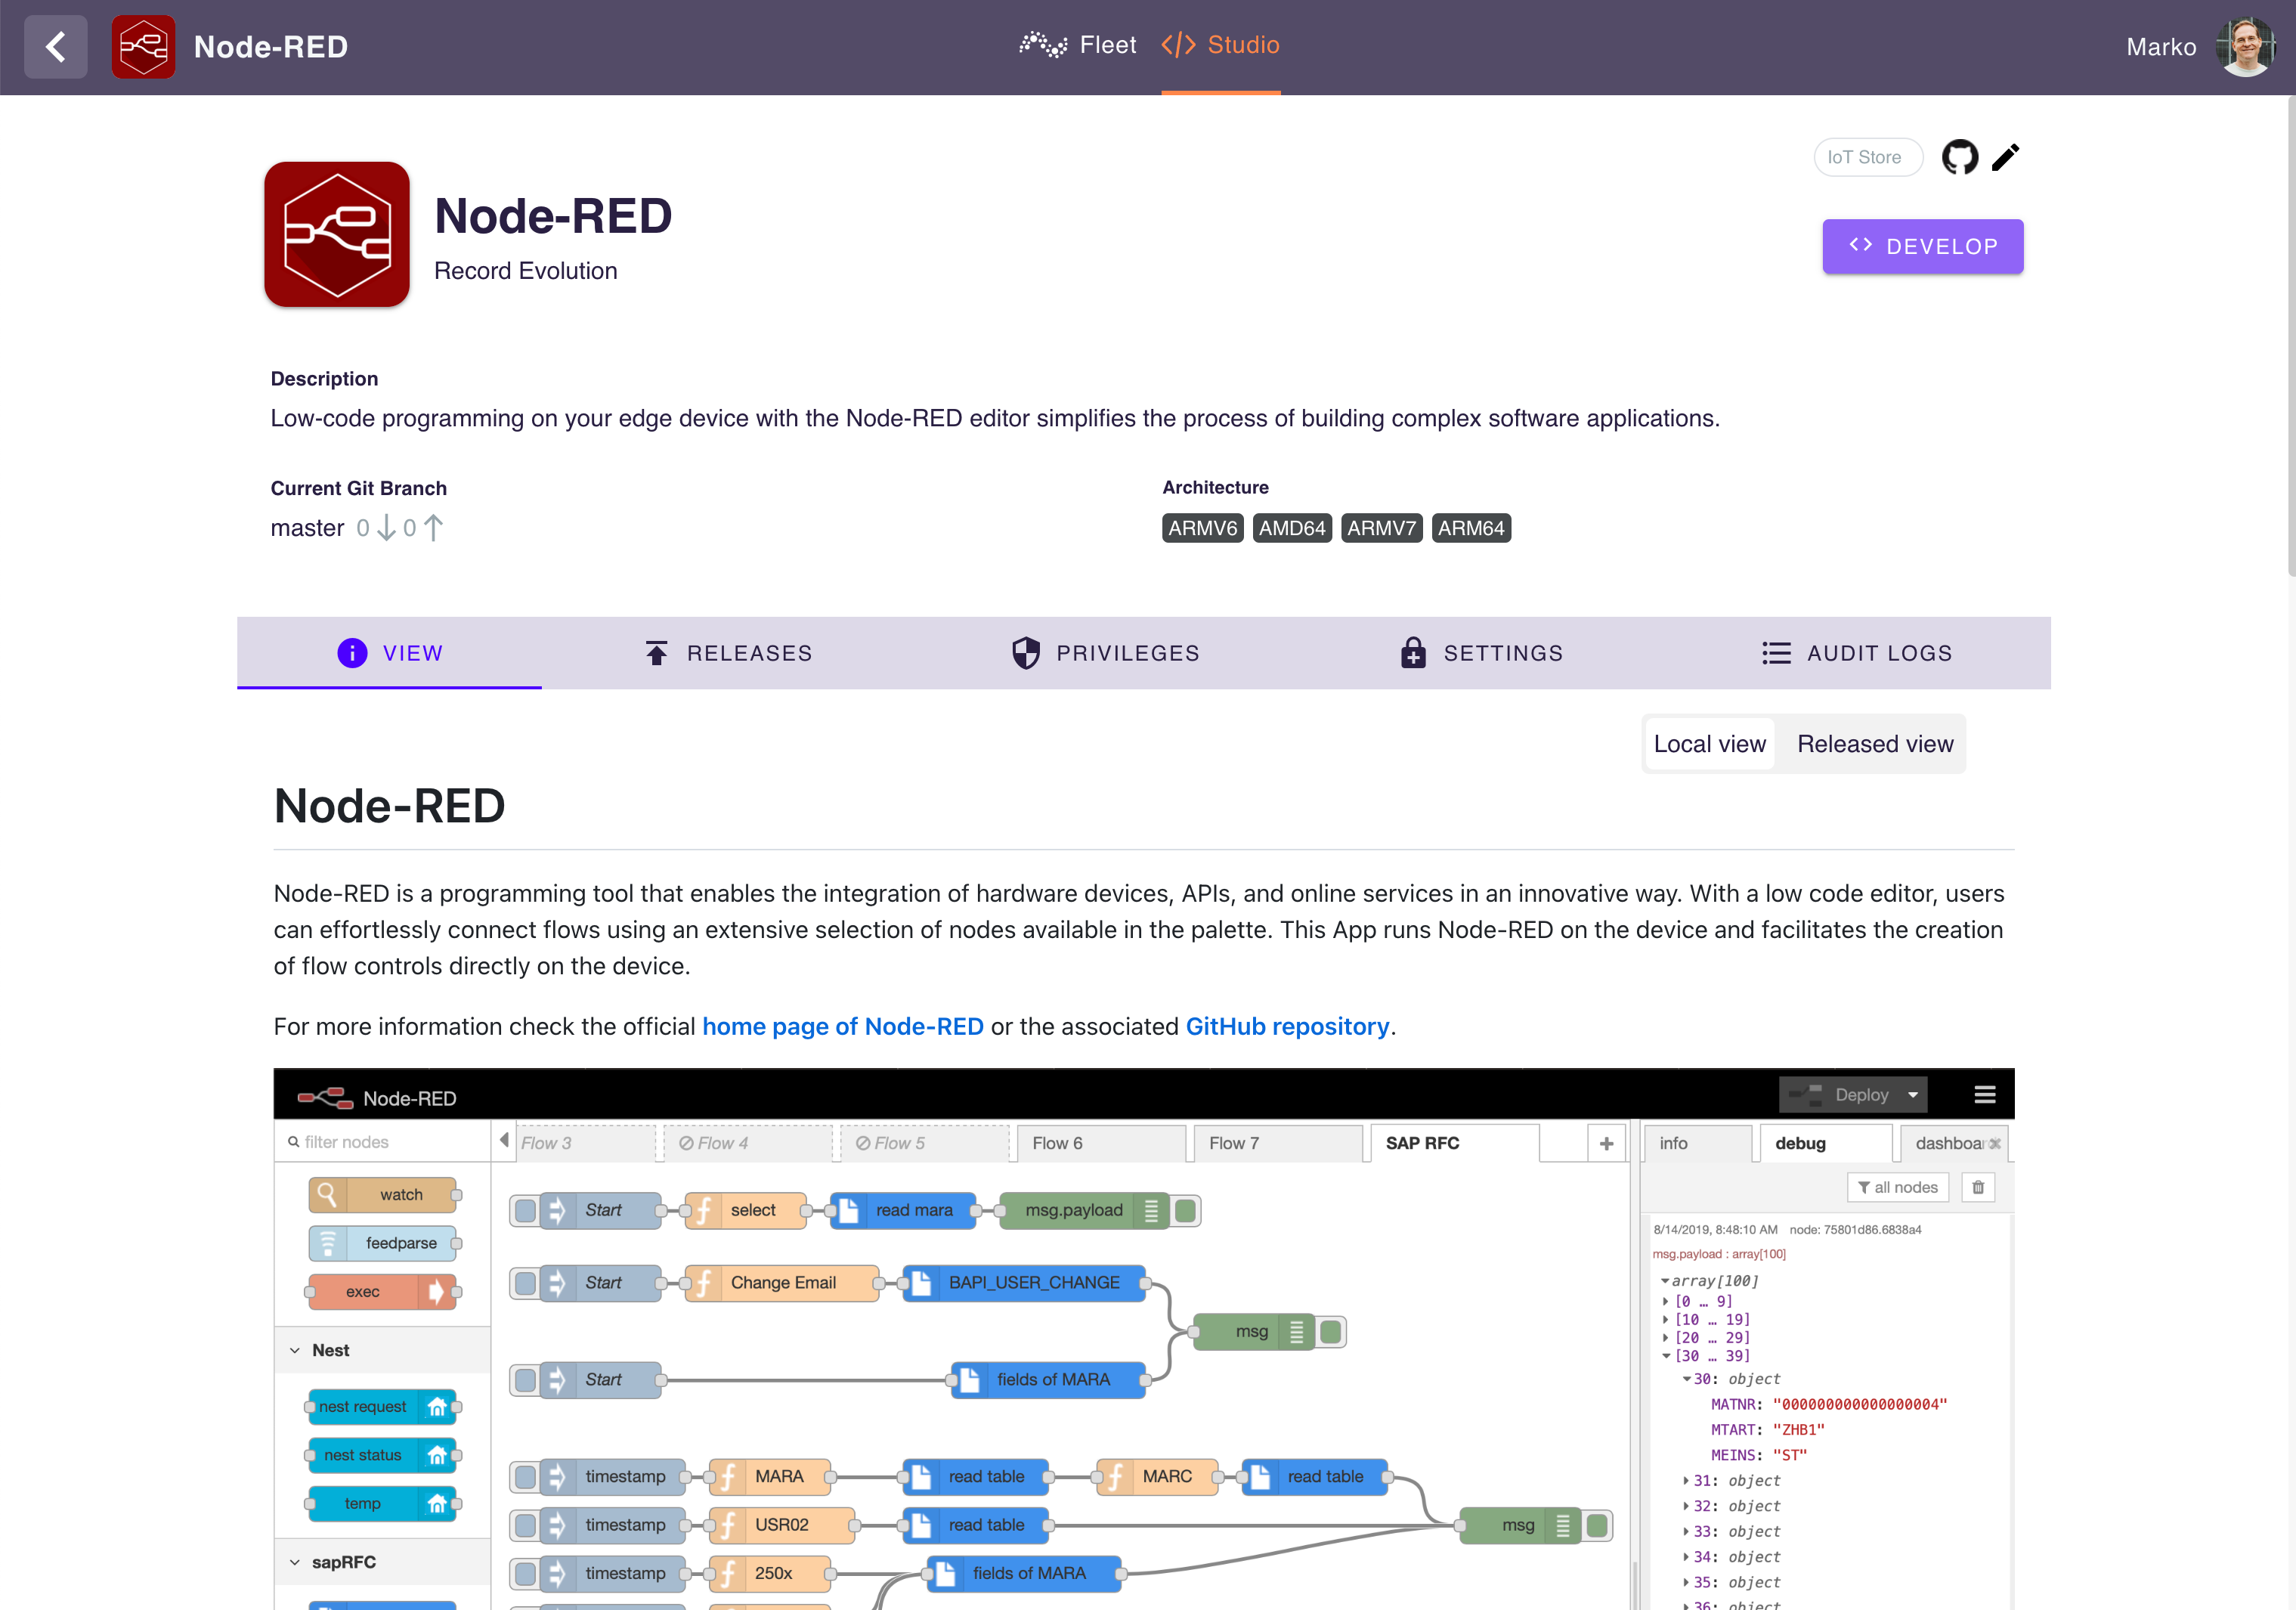Viewport: 2296px width, 1610px height.
Task: Click the Fleet swarm icon
Action: [1043, 45]
